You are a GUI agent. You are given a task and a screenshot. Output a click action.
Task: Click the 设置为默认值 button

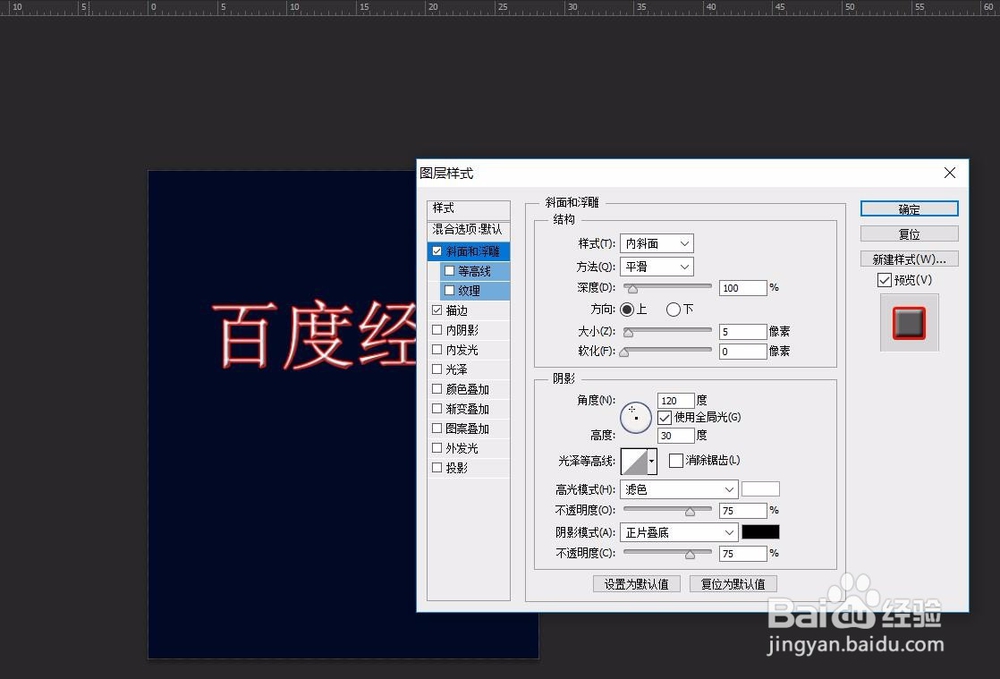tap(636, 583)
